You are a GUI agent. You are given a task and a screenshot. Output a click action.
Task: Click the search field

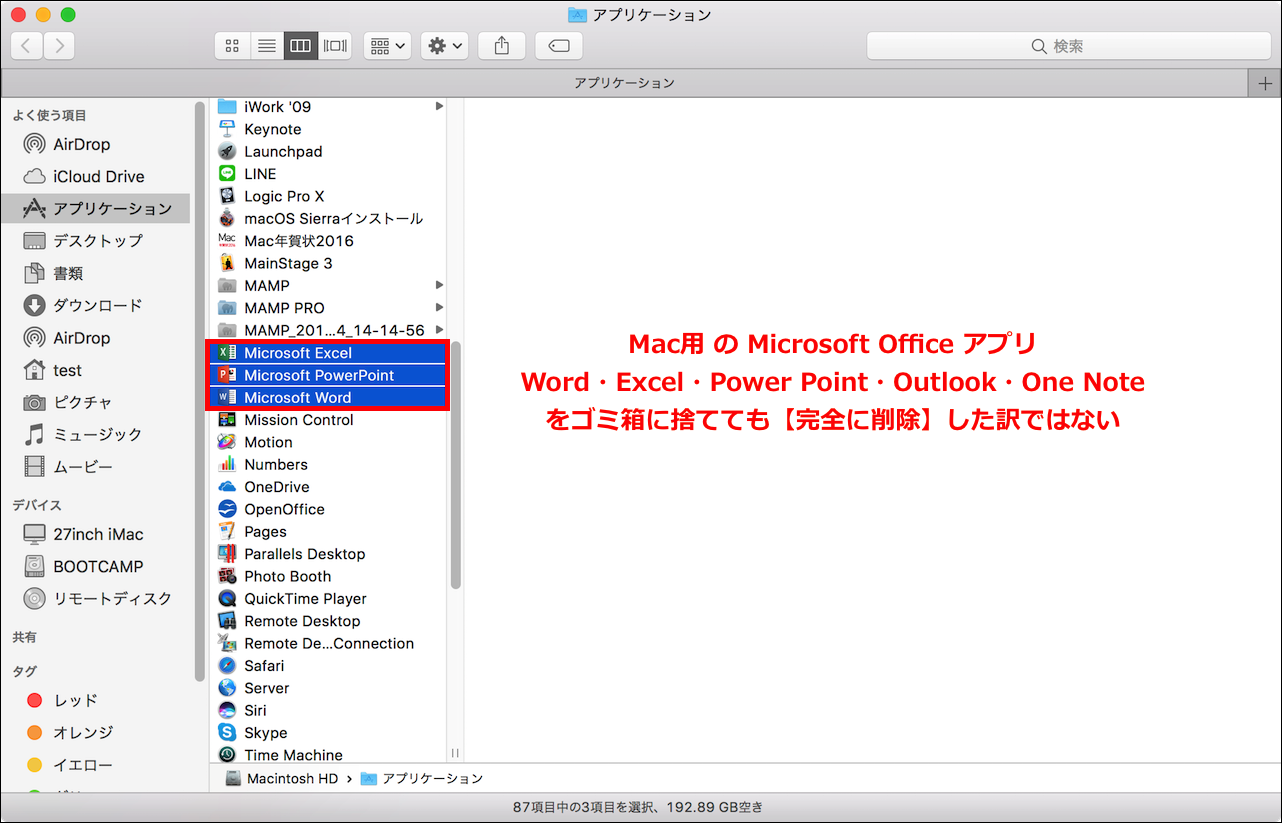(1068, 46)
